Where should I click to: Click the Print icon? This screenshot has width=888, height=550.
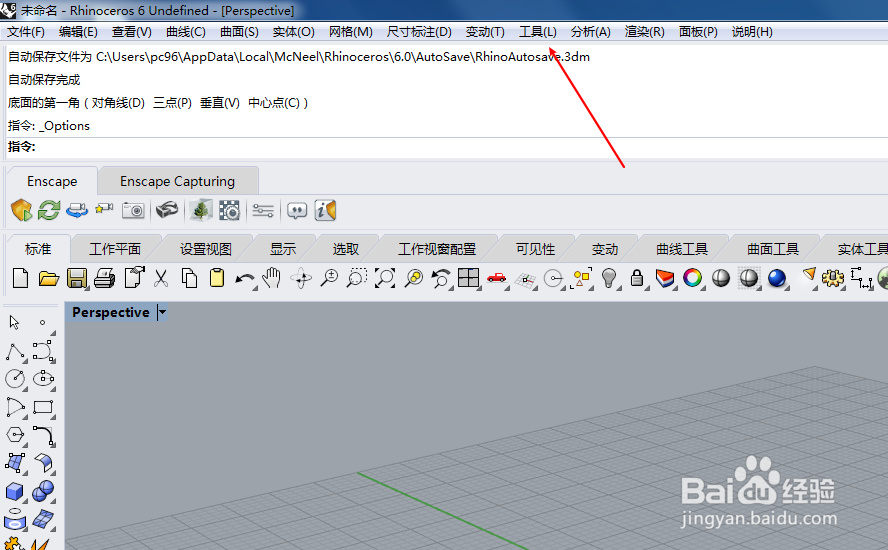pos(105,278)
